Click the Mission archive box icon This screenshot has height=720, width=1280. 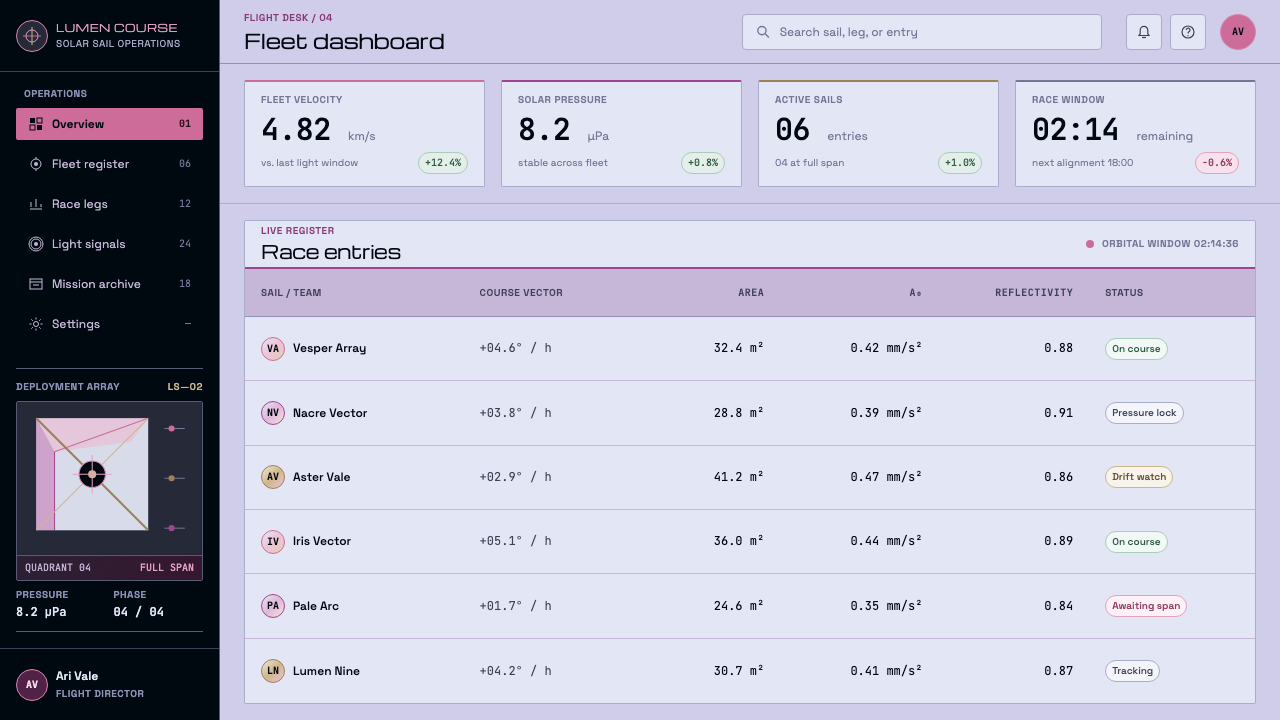(x=36, y=284)
